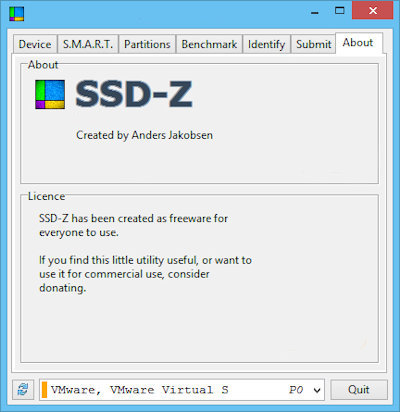Select the About tab
Screen dimensions: 400x412
coord(358,43)
